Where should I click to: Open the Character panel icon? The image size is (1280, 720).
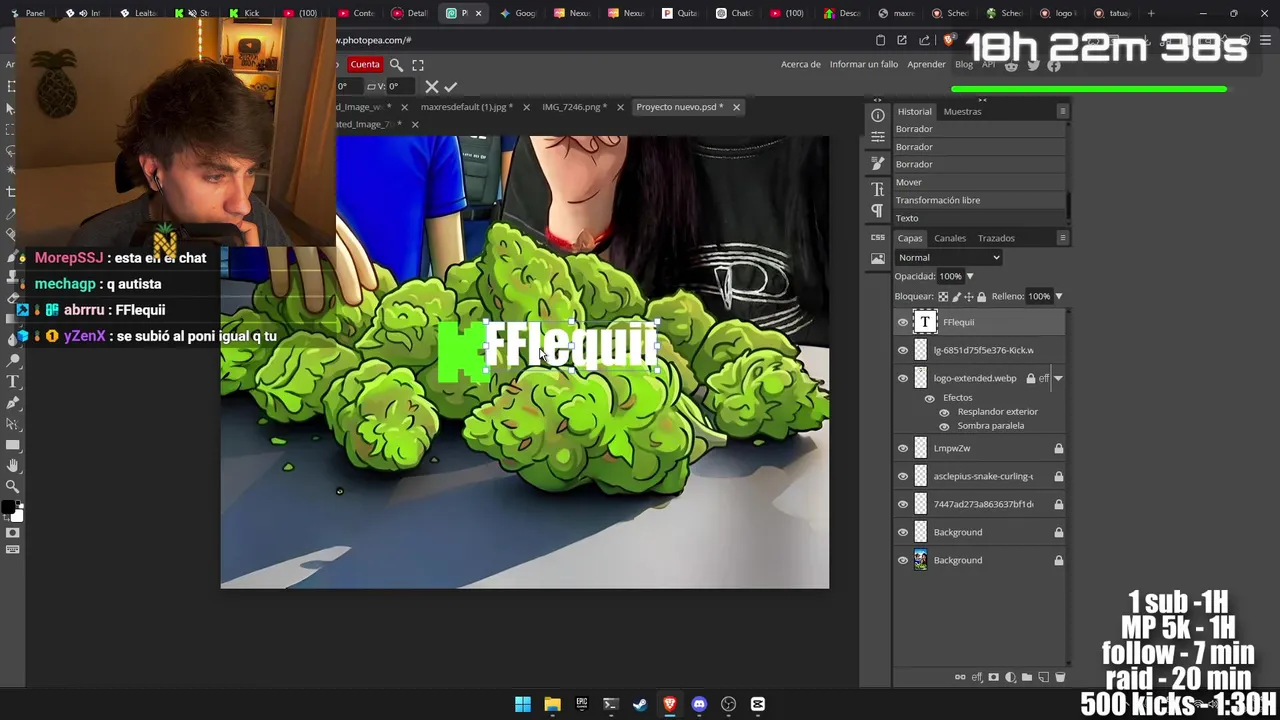point(878,189)
